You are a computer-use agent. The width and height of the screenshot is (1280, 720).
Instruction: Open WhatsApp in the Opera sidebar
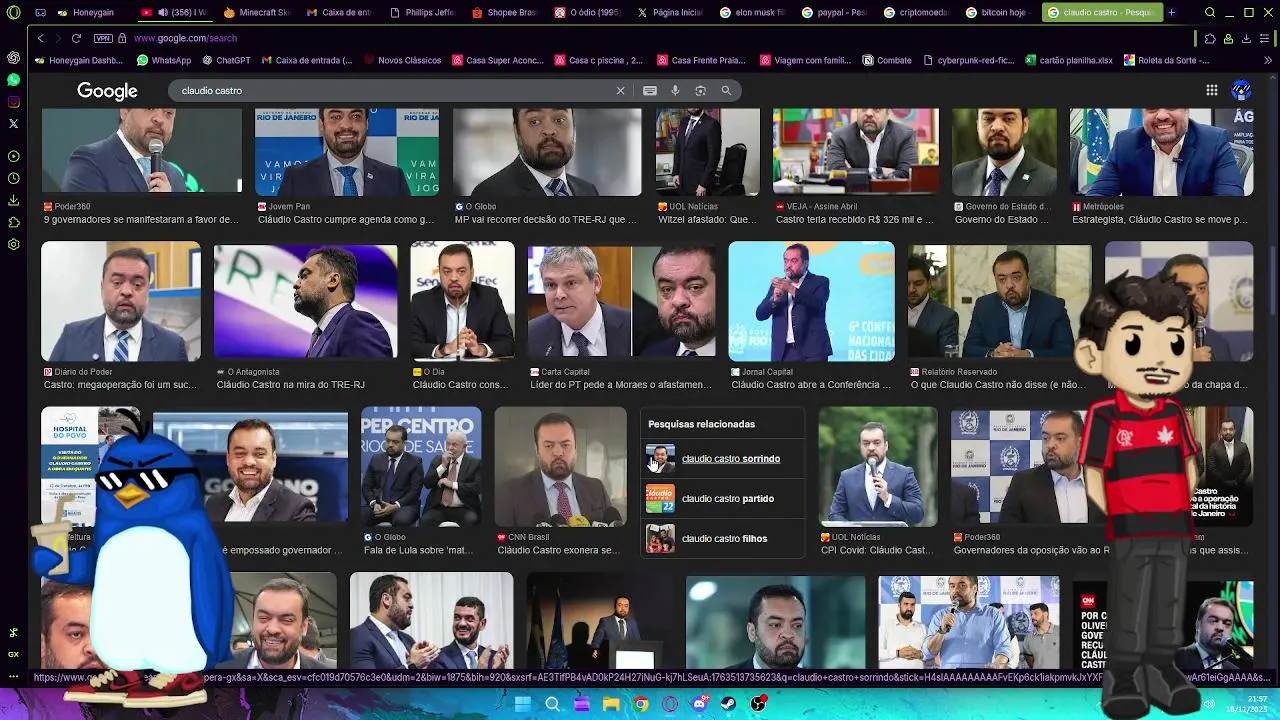point(13,79)
